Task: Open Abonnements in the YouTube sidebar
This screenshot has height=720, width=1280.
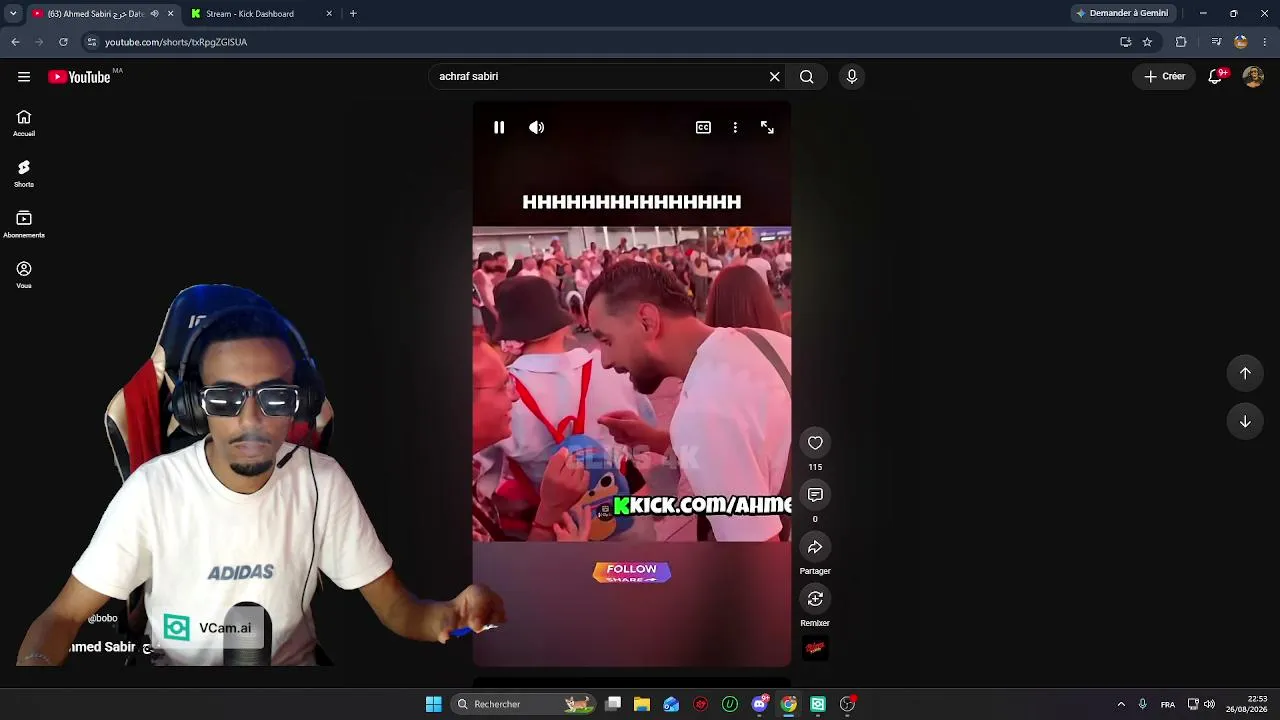Action: tap(24, 224)
